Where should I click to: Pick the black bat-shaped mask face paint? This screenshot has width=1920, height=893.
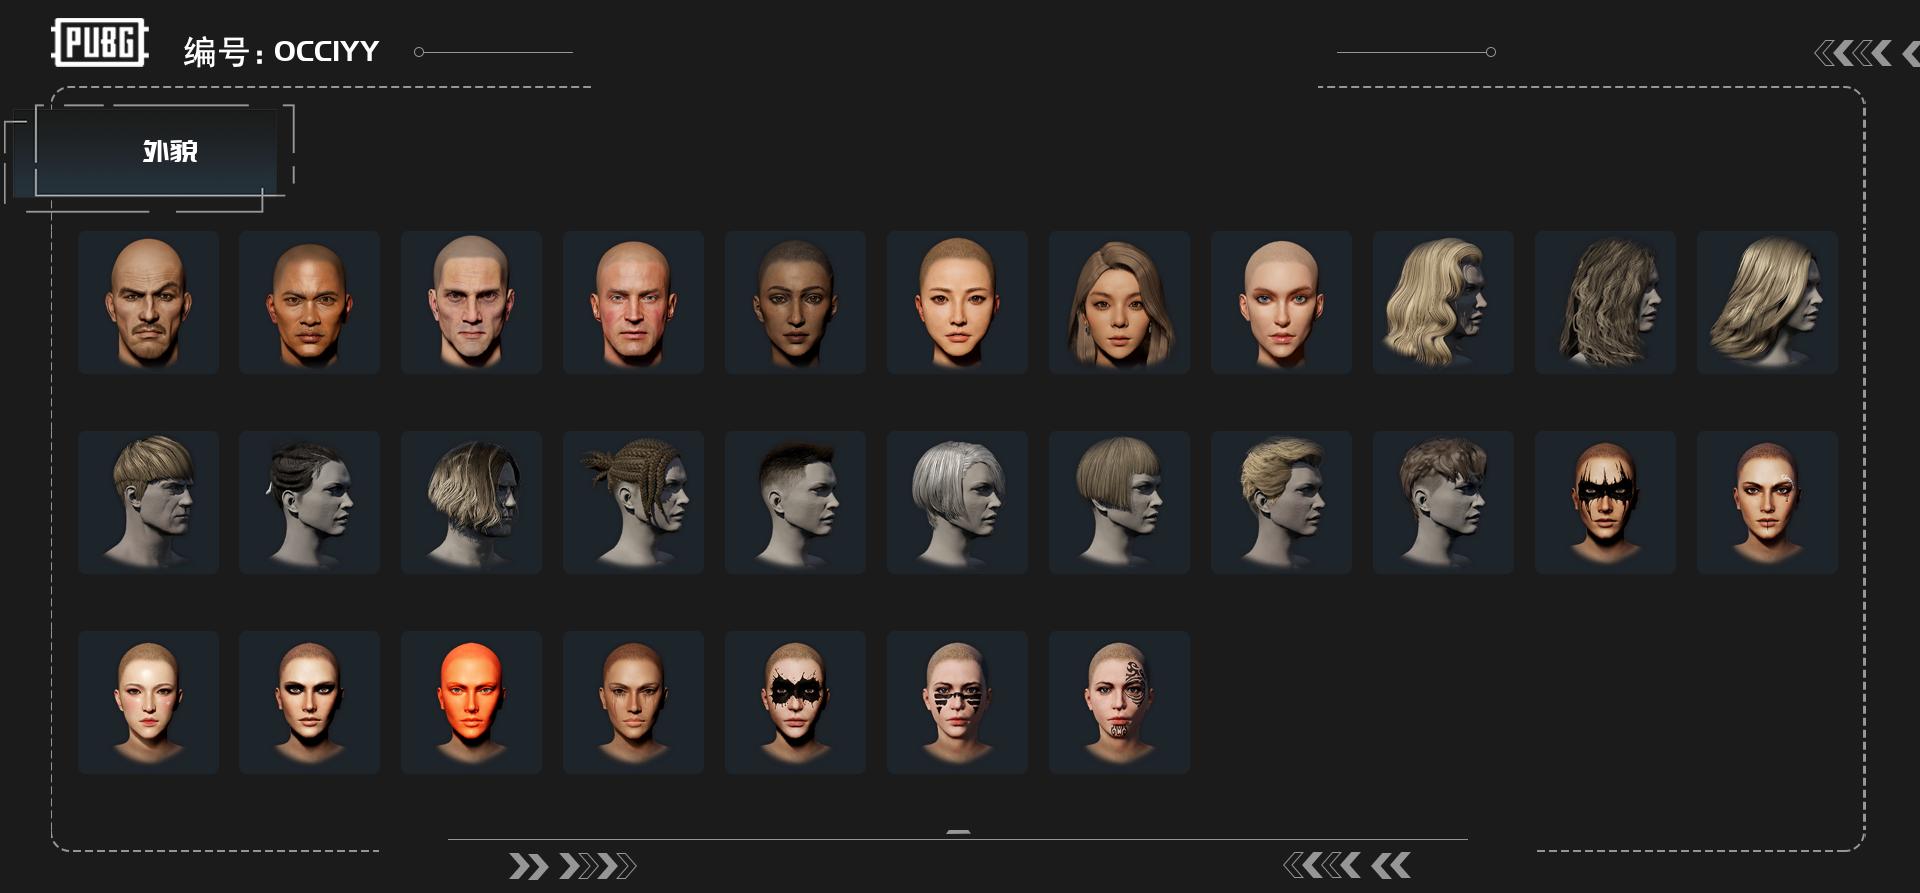pyautogui.click(x=795, y=702)
